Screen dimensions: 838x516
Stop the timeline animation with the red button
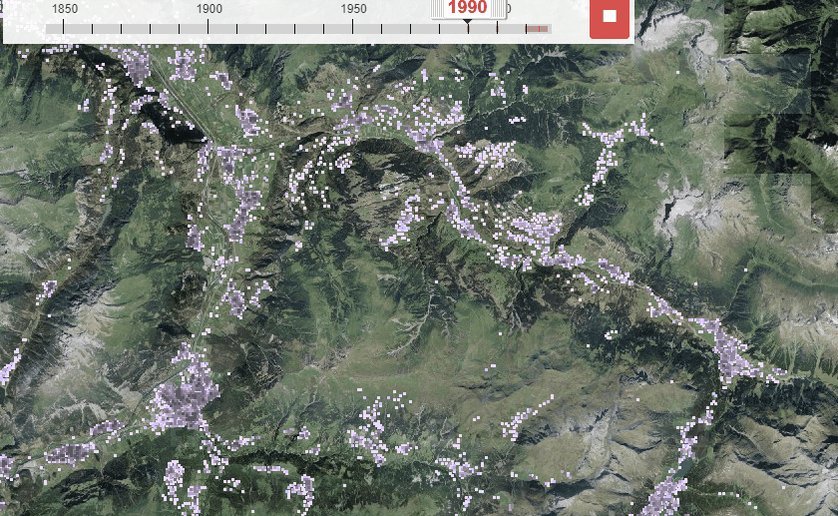click(609, 18)
